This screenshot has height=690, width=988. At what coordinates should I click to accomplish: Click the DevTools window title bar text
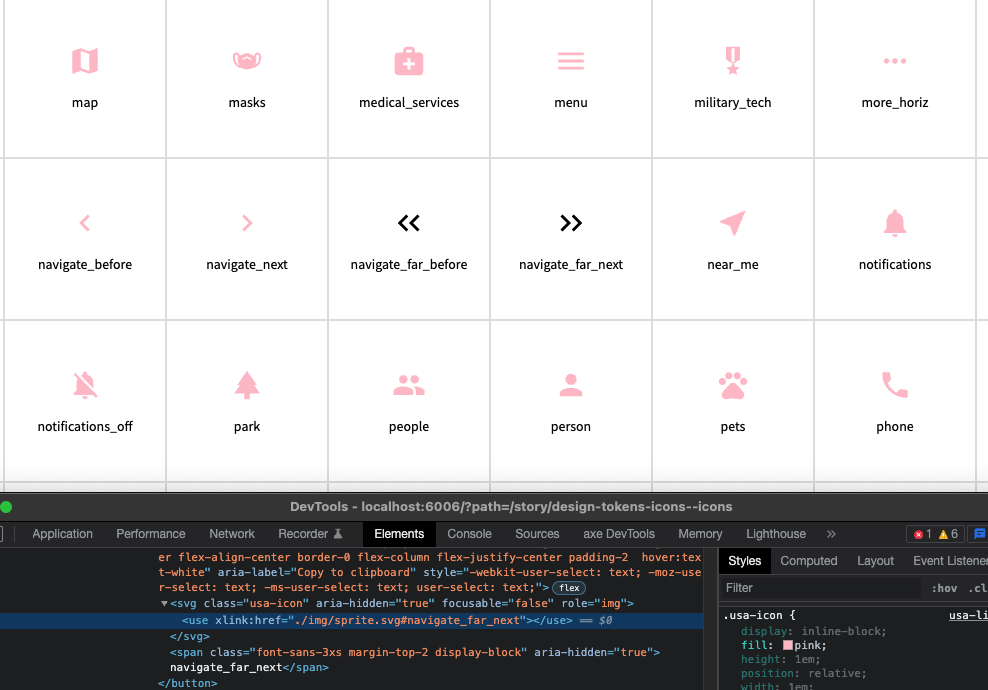pos(511,507)
